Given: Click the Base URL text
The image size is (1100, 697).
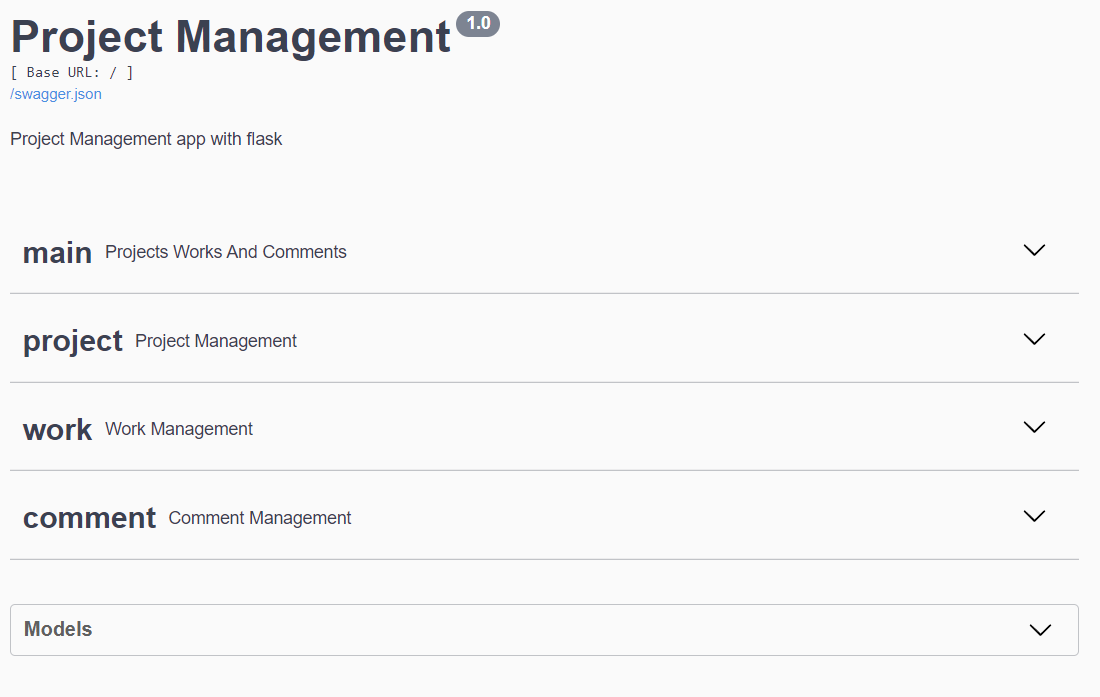Looking at the screenshot, I should pos(72,72).
